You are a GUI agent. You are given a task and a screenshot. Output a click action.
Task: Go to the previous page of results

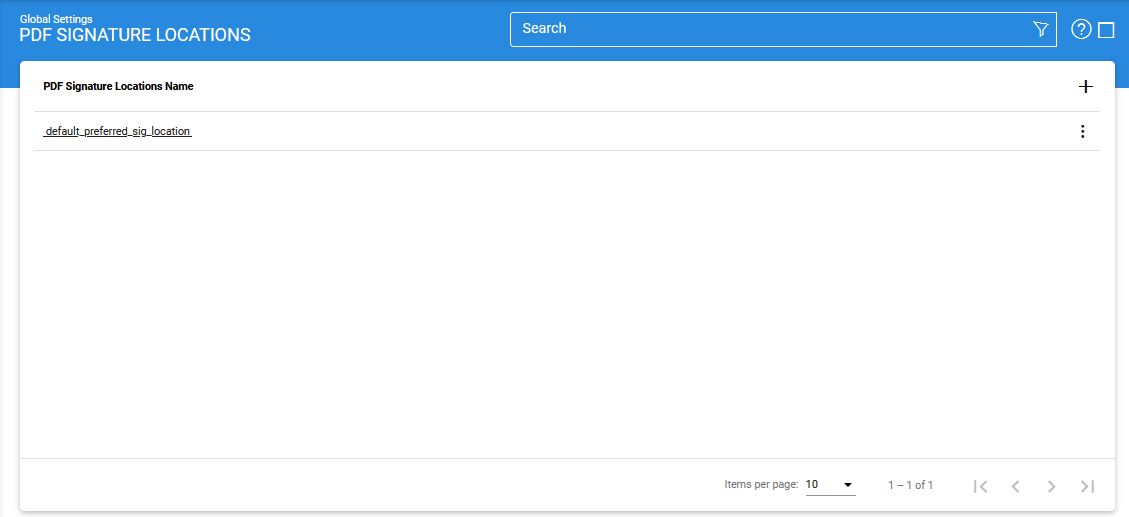tap(1015, 486)
